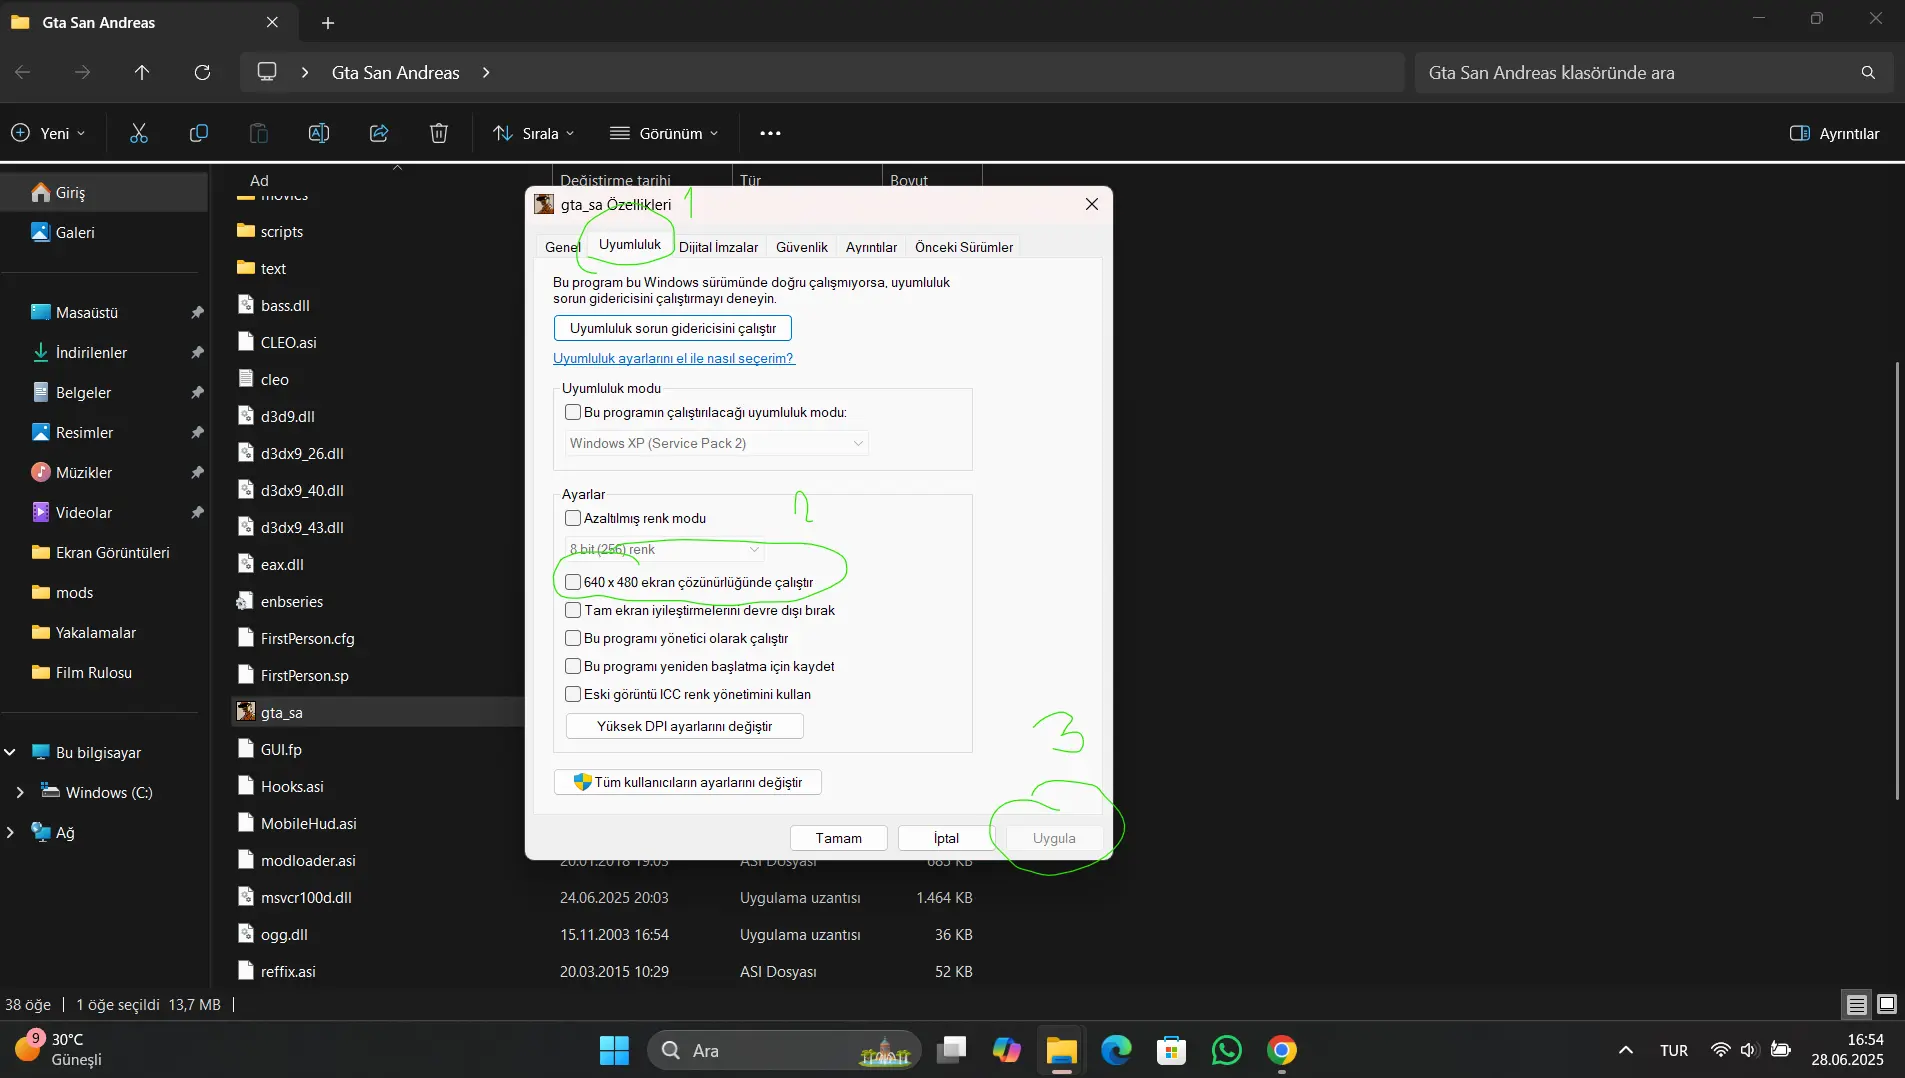
Task: Open WhatsApp from the taskbar
Action: (1227, 1050)
